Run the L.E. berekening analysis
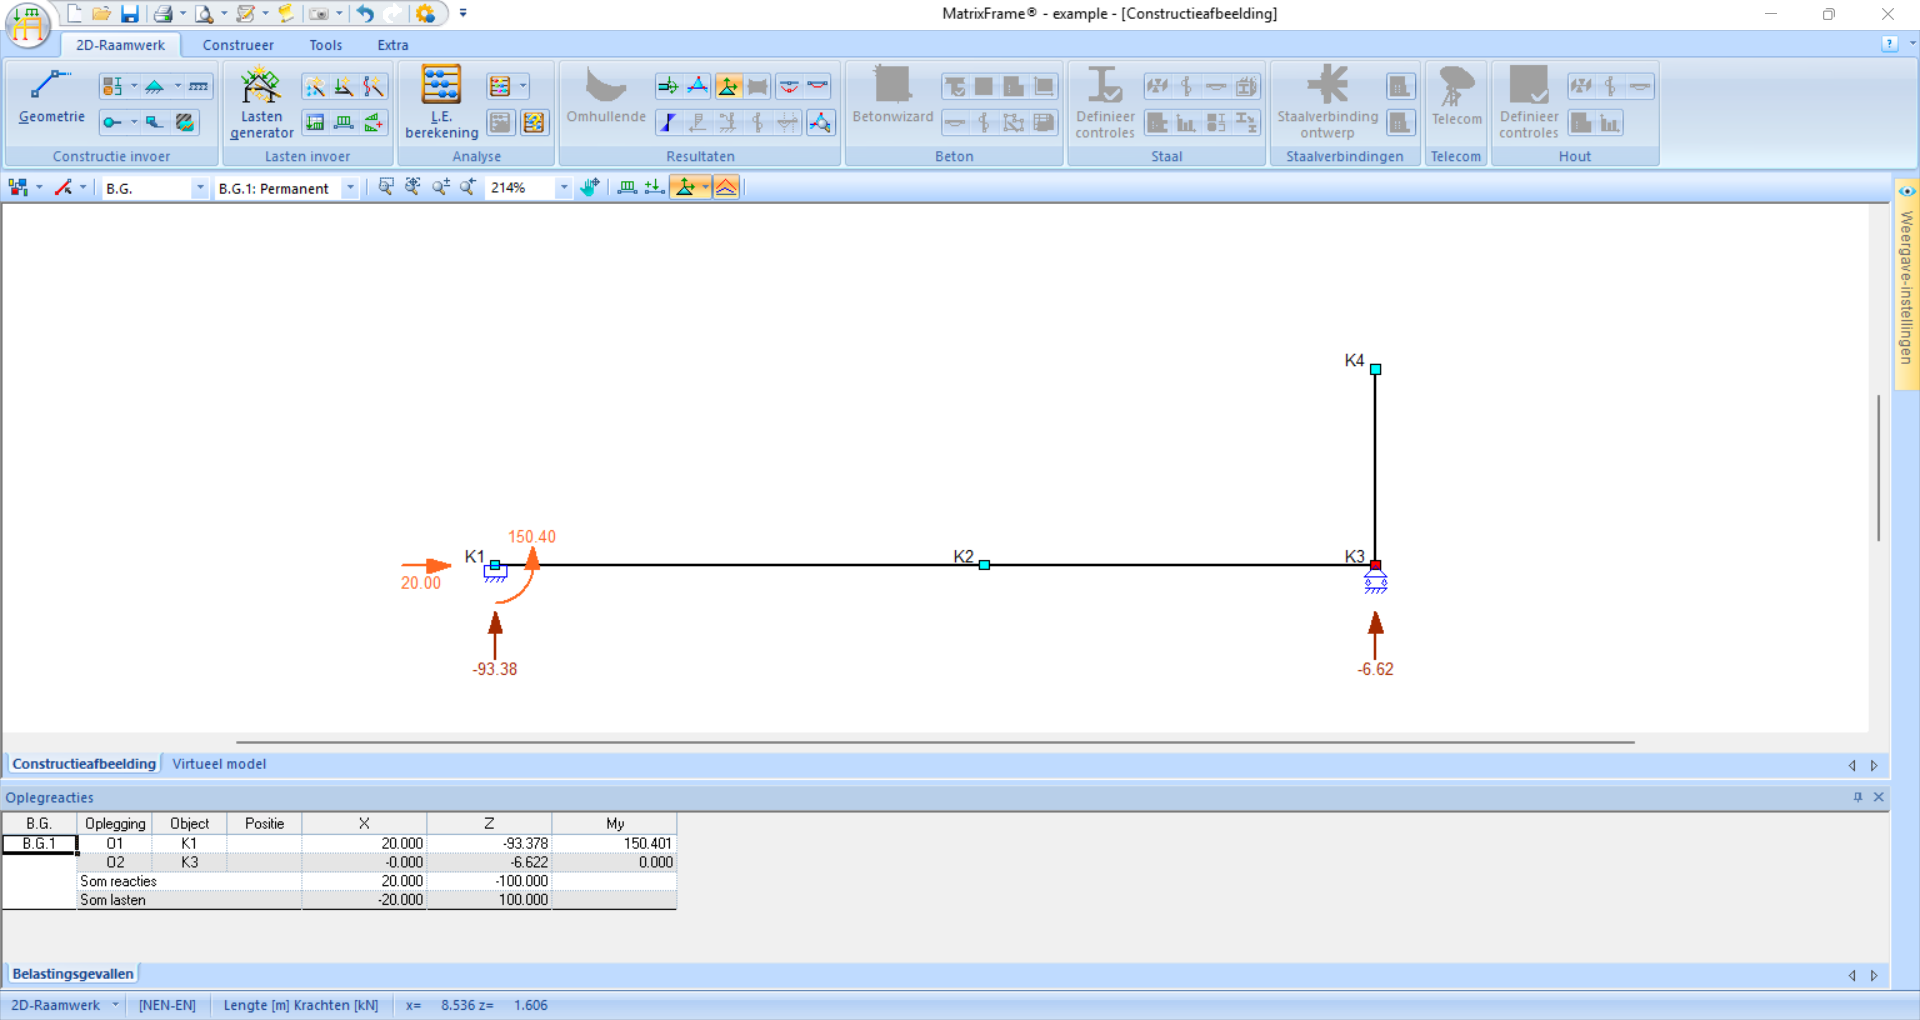Screen dimensions: 1920x1020 (441, 102)
